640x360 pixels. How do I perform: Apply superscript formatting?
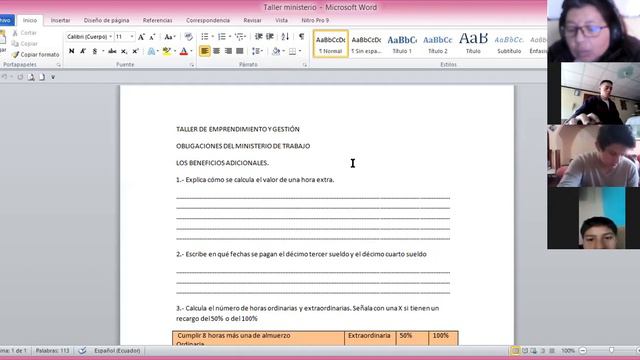tap(136, 51)
